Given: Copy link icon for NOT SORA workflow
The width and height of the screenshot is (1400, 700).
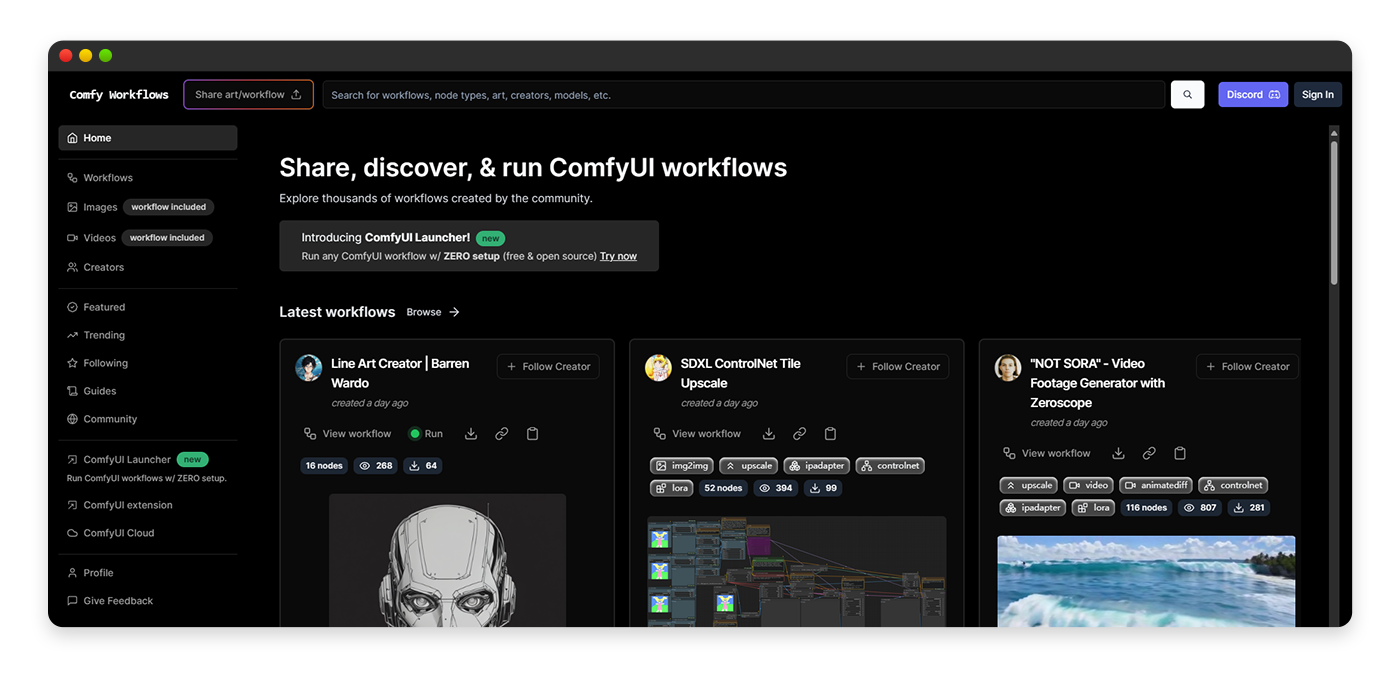Looking at the screenshot, I should point(1149,454).
